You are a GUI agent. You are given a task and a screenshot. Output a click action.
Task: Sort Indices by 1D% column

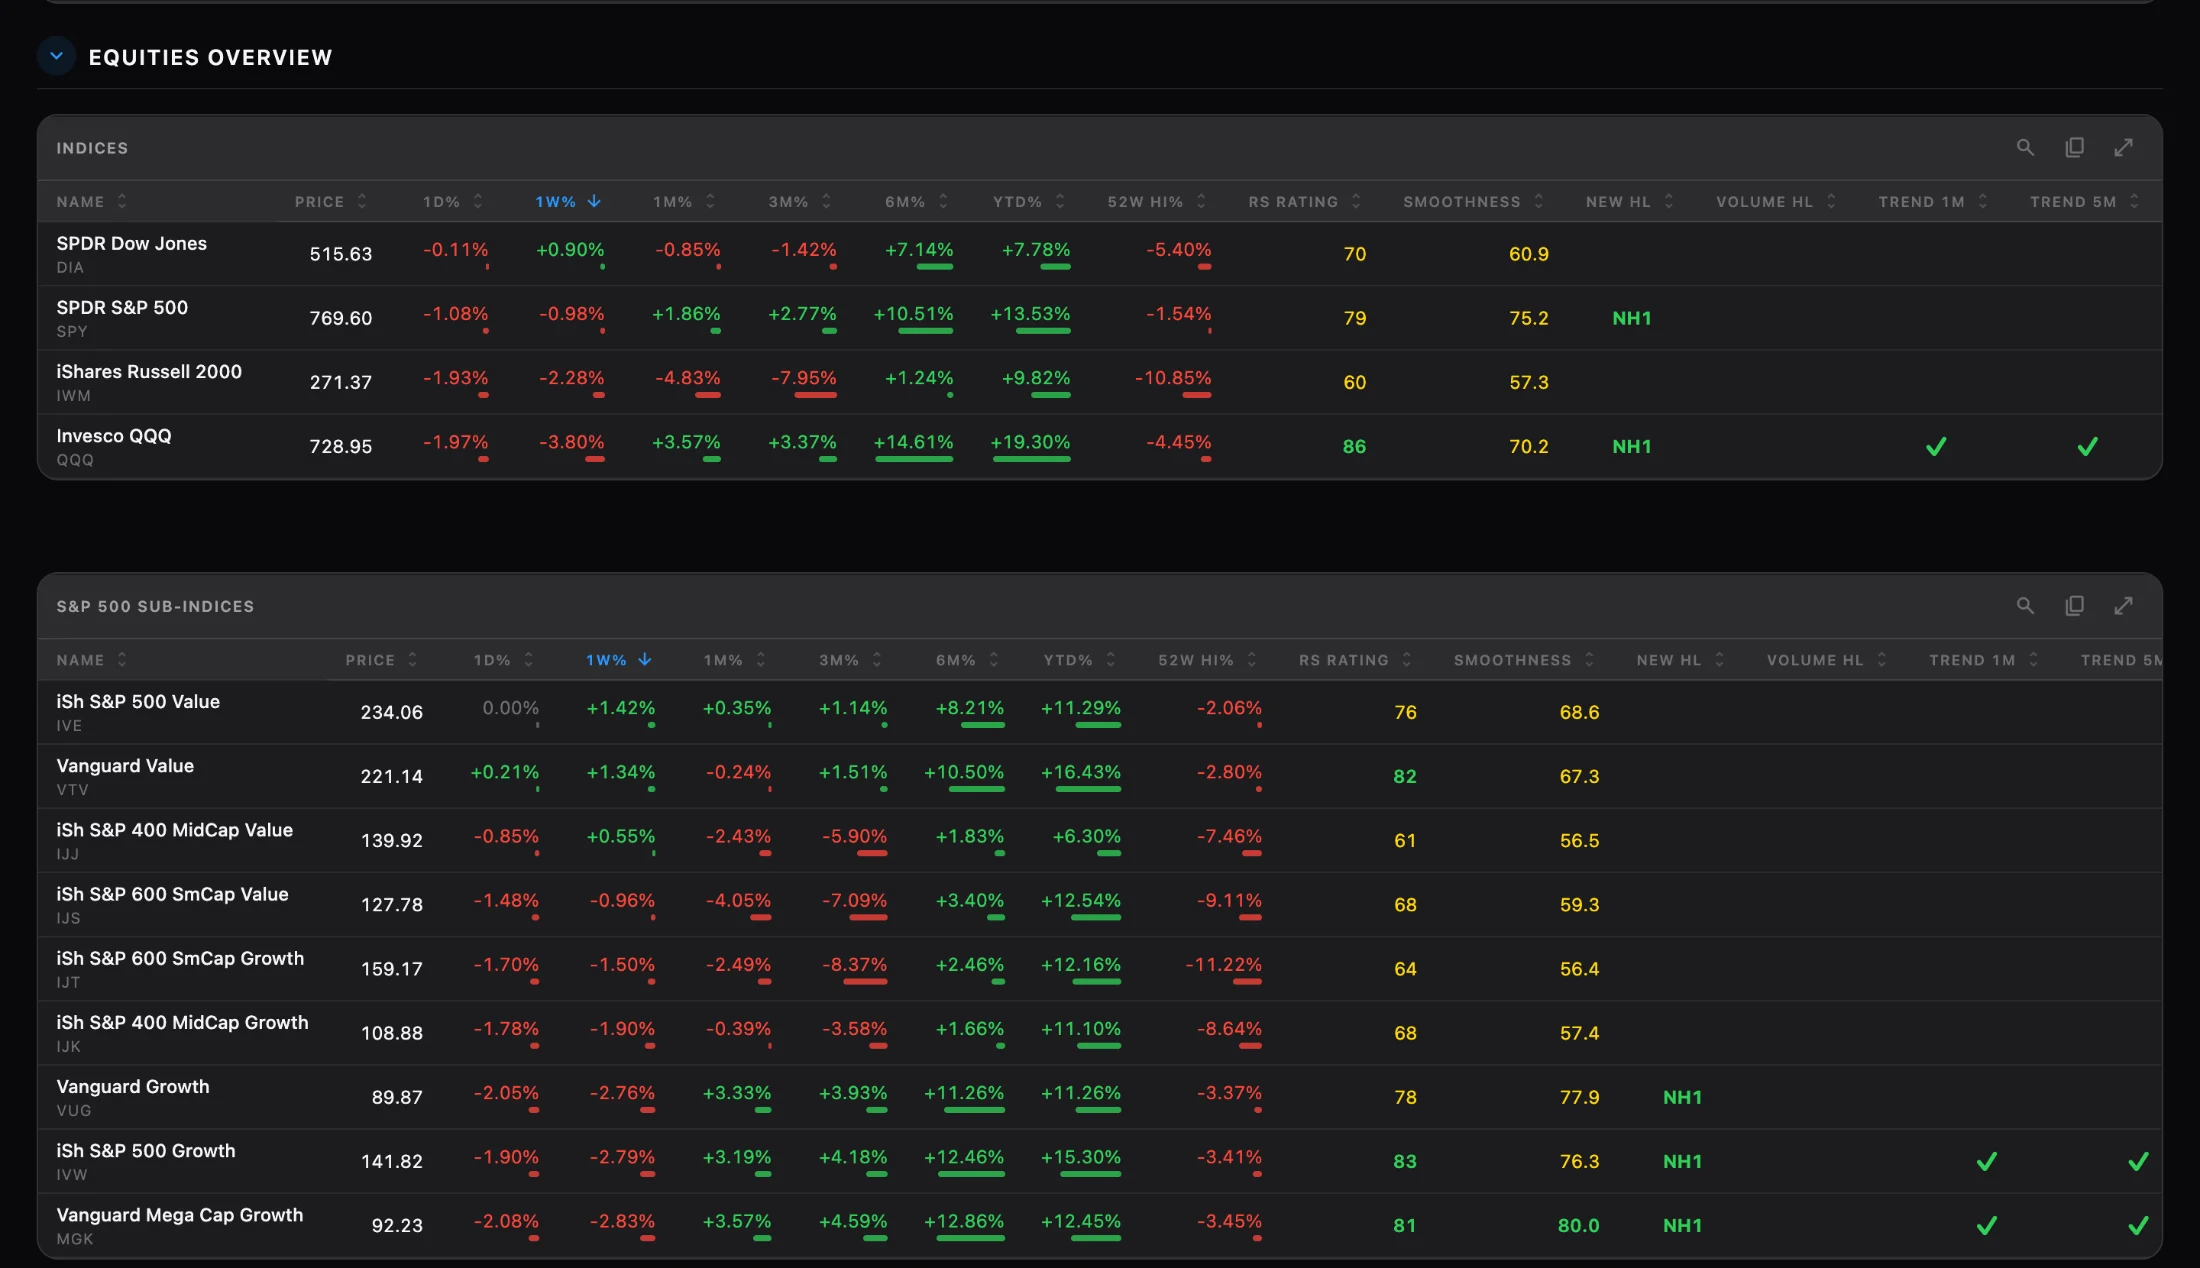tap(453, 201)
